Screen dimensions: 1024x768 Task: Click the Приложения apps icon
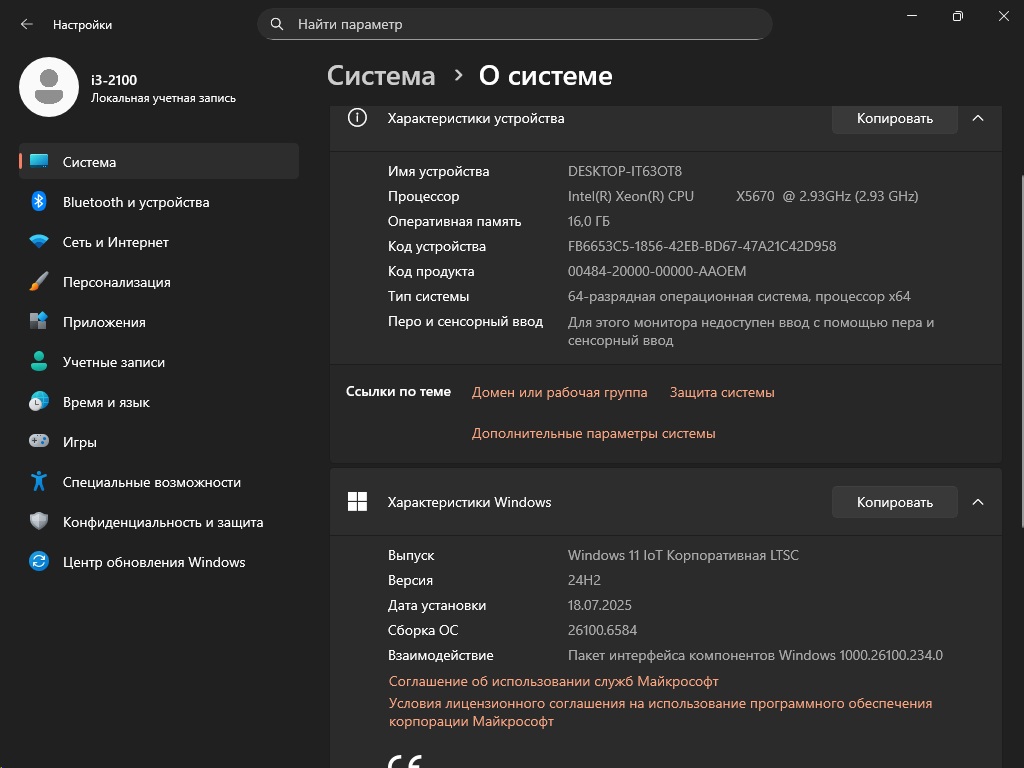tap(39, 321)
